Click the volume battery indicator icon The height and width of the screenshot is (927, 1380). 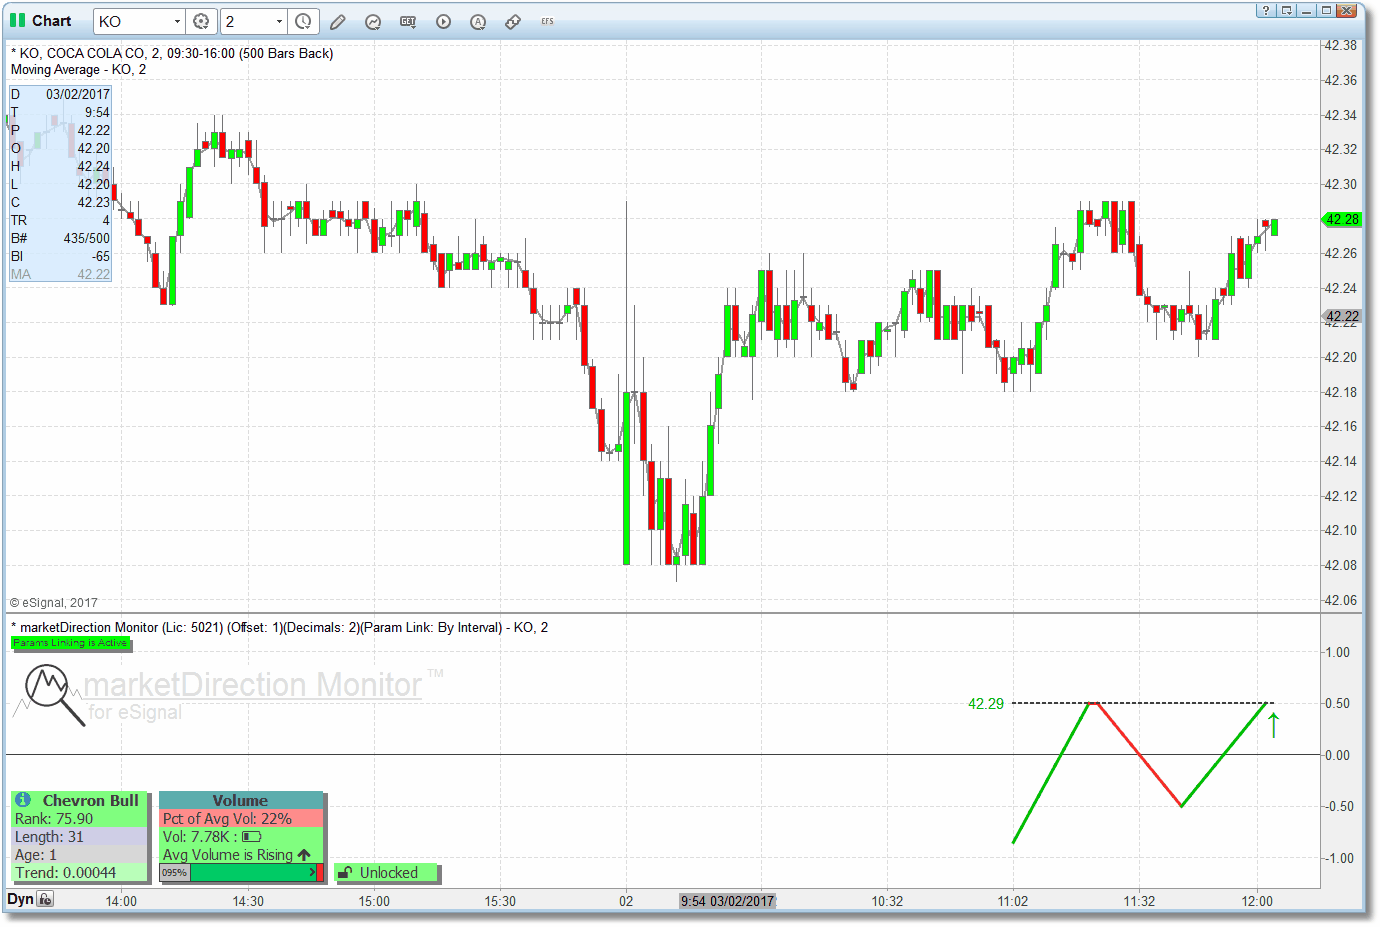pyautogui.click(x=251, y=837)
